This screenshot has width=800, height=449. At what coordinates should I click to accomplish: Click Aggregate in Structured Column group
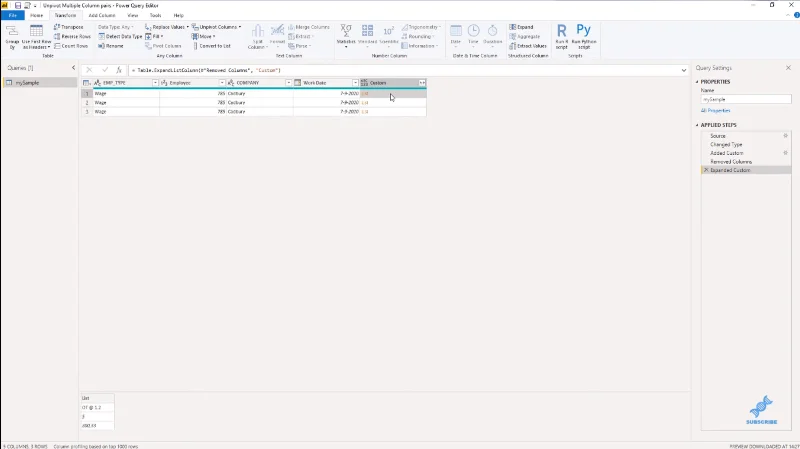524,37
